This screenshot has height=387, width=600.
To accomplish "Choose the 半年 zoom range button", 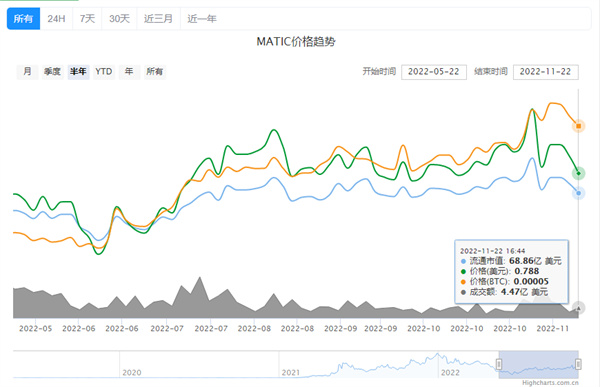I will click(78, 72).
